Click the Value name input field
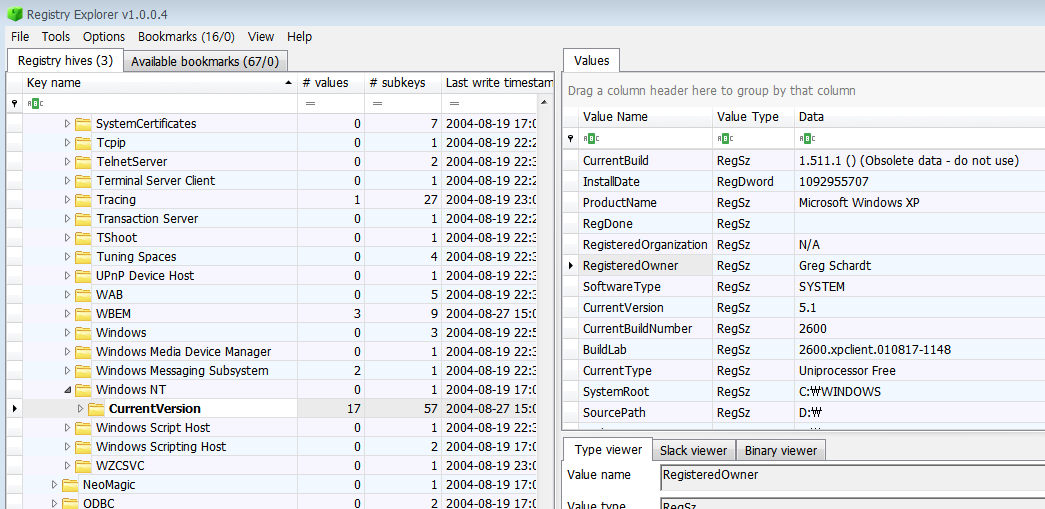Screen dimensions: 1045x509 [852, 476]
